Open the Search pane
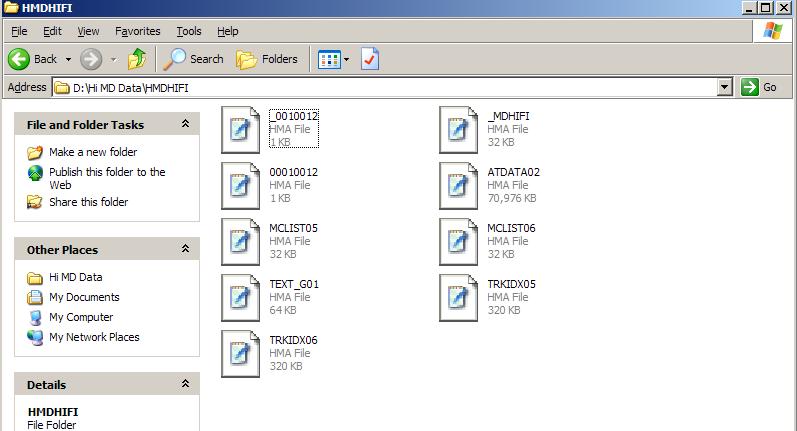This screenshot has width=797, height=431. [193, 59]
